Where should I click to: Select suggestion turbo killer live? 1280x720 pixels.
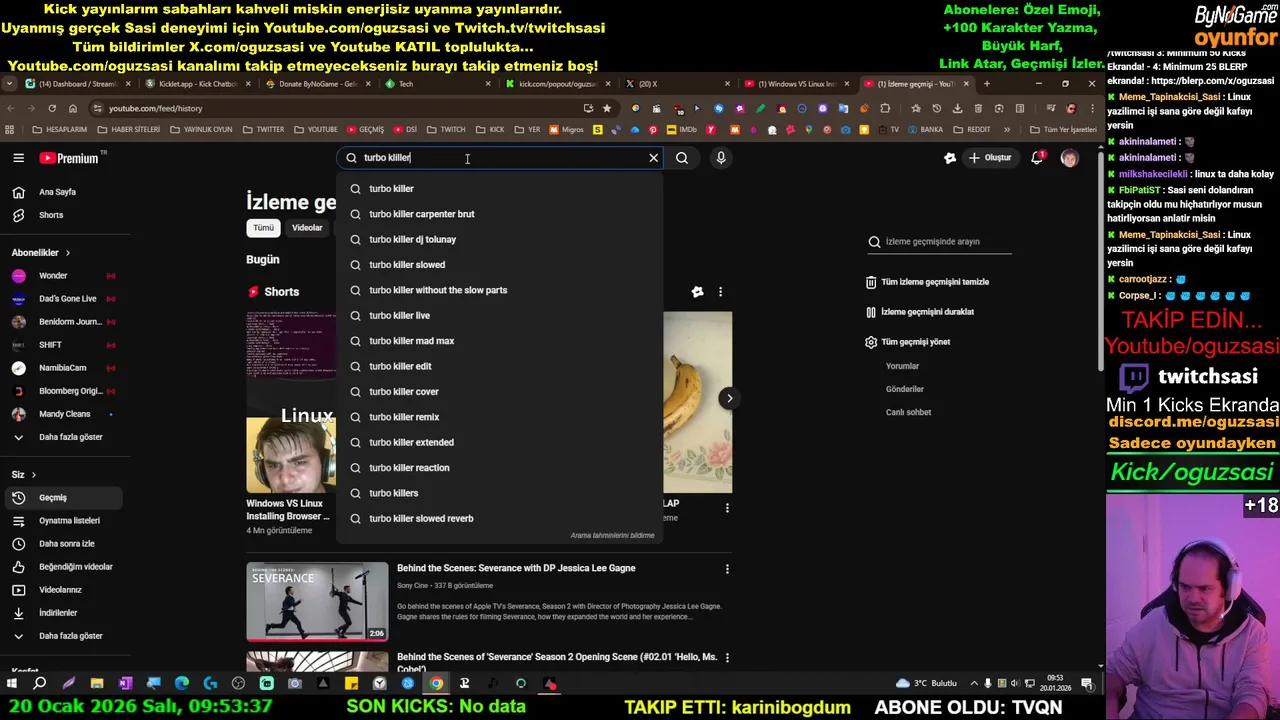(500, 316)
